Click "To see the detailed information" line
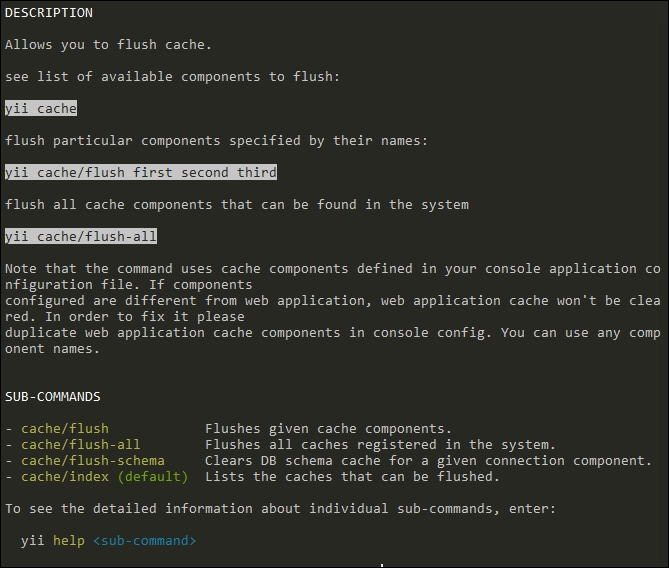The height and width of the screenshot is (568, 669). click(281, 509)
